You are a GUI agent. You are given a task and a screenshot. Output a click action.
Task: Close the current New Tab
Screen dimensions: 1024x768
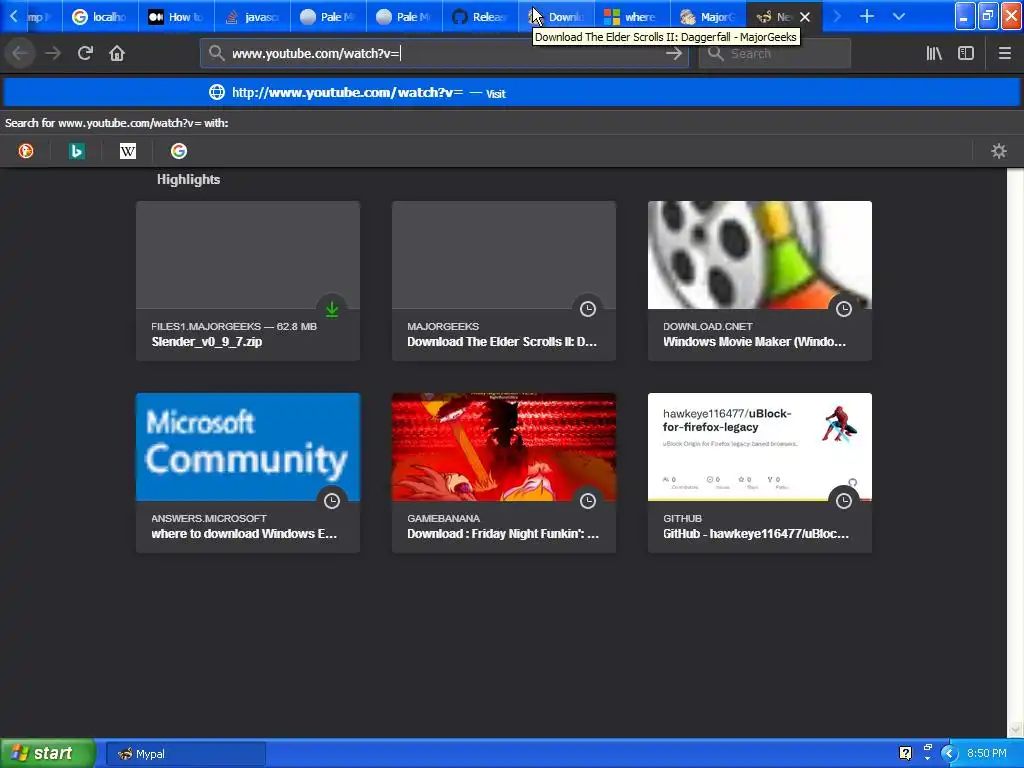tap(805, 17)
